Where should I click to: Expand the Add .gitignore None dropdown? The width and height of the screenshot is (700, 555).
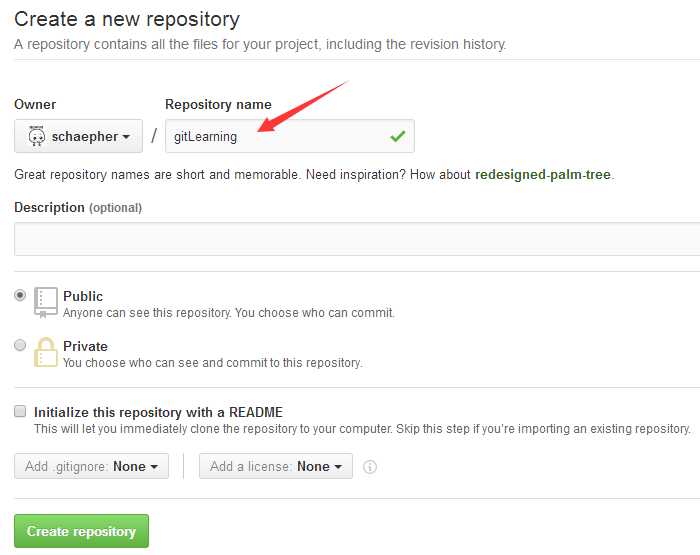(x=92, y=466)
